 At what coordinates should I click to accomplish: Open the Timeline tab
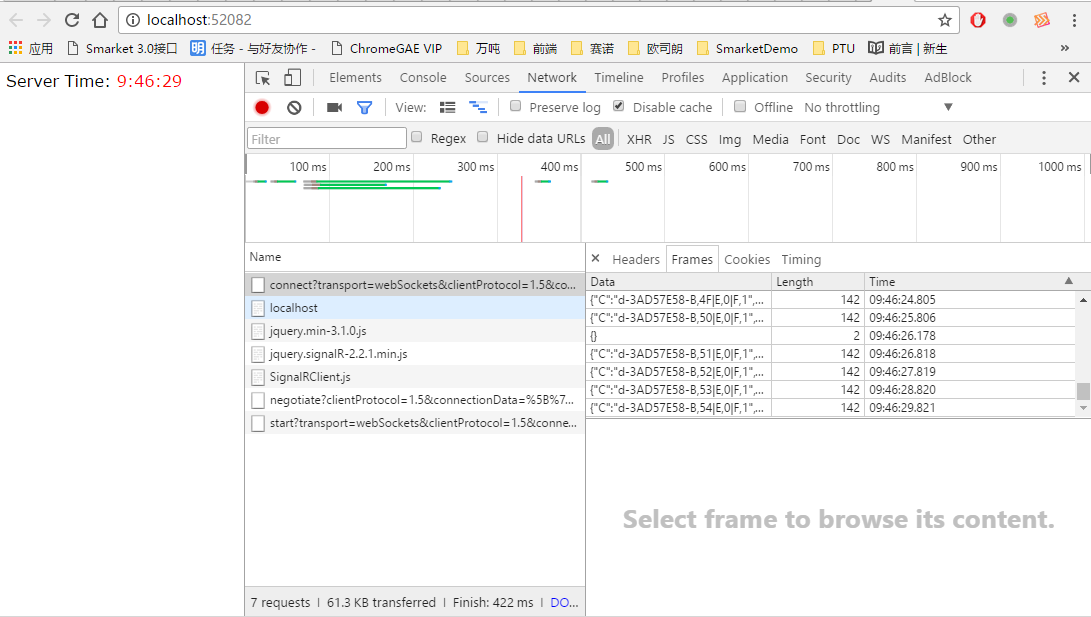(x=619, y=78)
